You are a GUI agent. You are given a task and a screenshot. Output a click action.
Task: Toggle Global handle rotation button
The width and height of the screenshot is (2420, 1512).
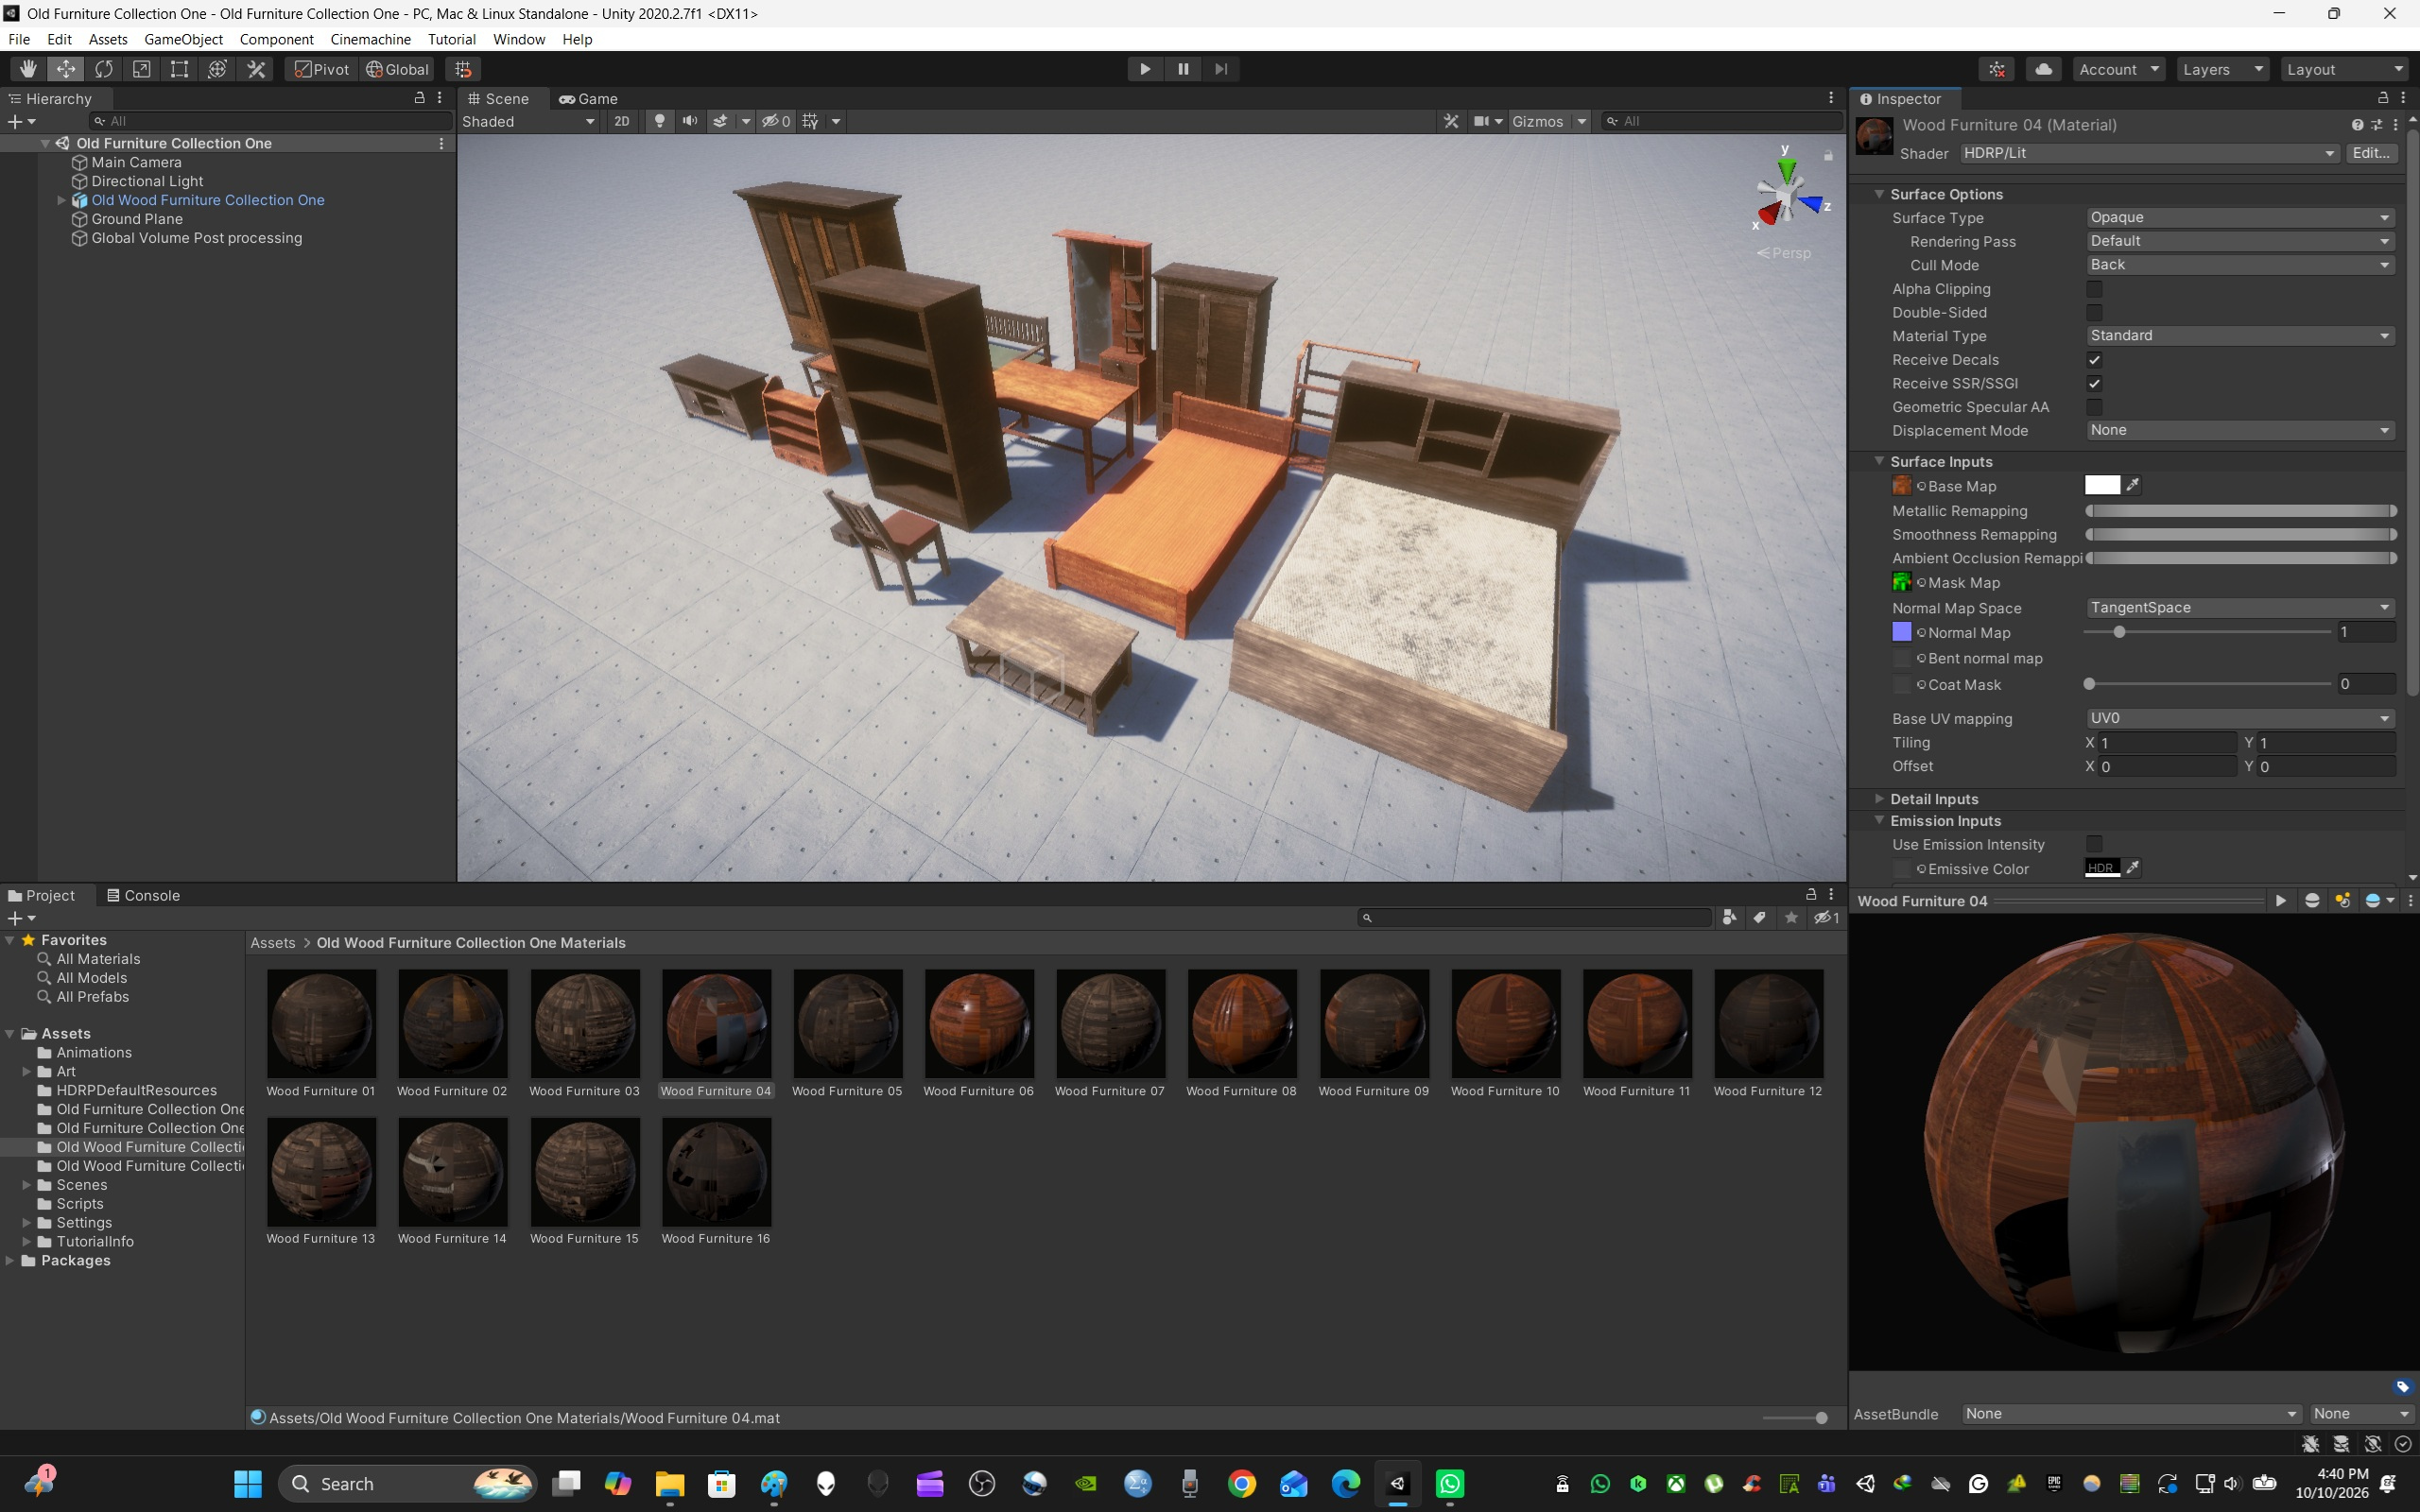(x=398, y=69)
